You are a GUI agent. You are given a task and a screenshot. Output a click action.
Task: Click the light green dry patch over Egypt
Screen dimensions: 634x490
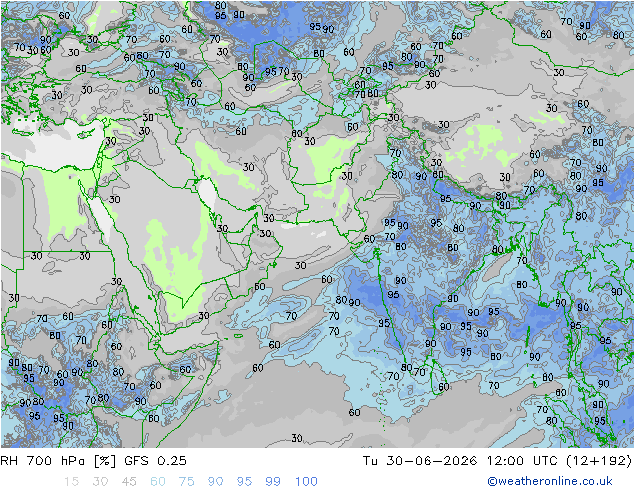(65, 202)
